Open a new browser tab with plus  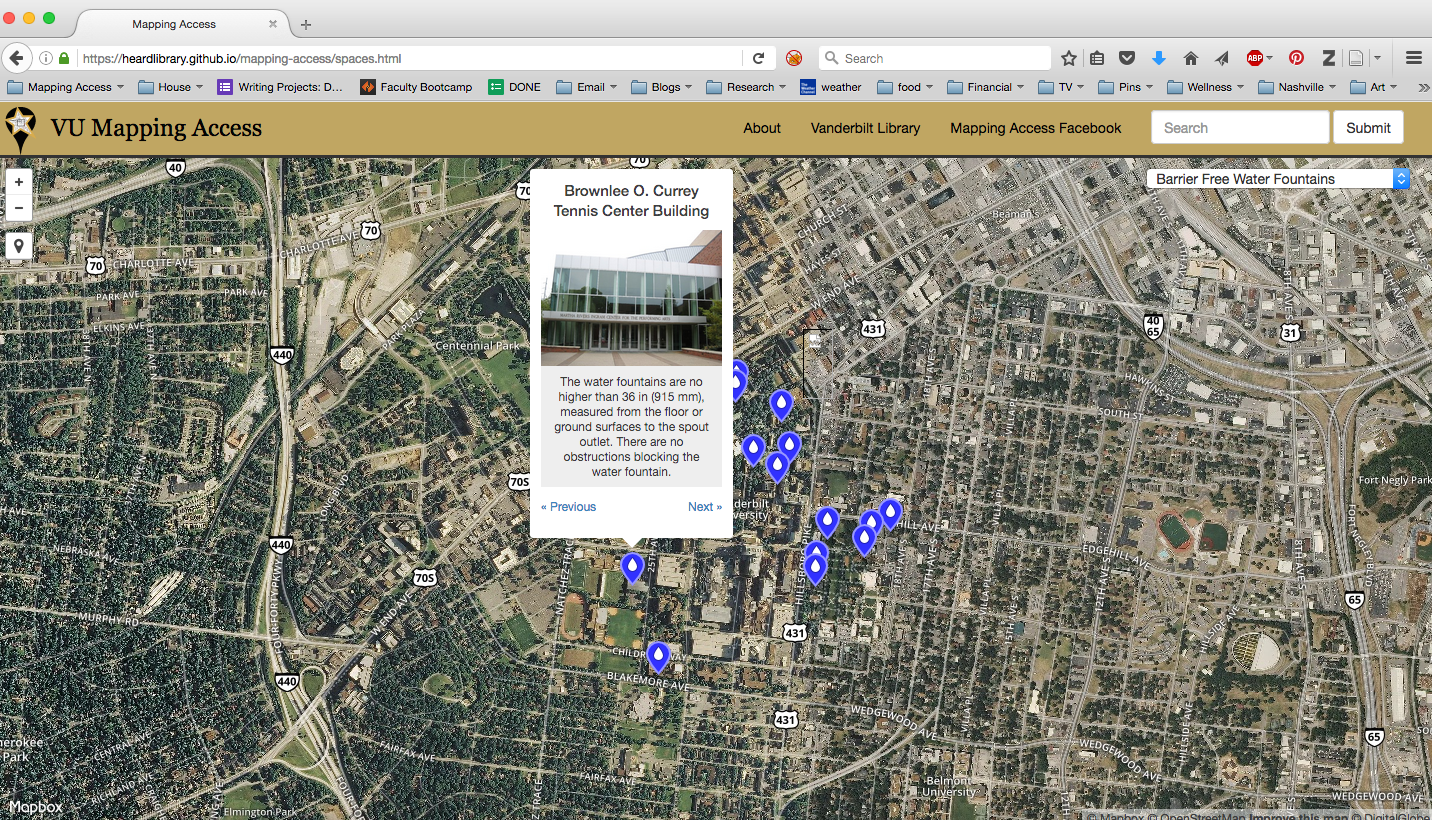pyautogui.click(x=306, y=24)
